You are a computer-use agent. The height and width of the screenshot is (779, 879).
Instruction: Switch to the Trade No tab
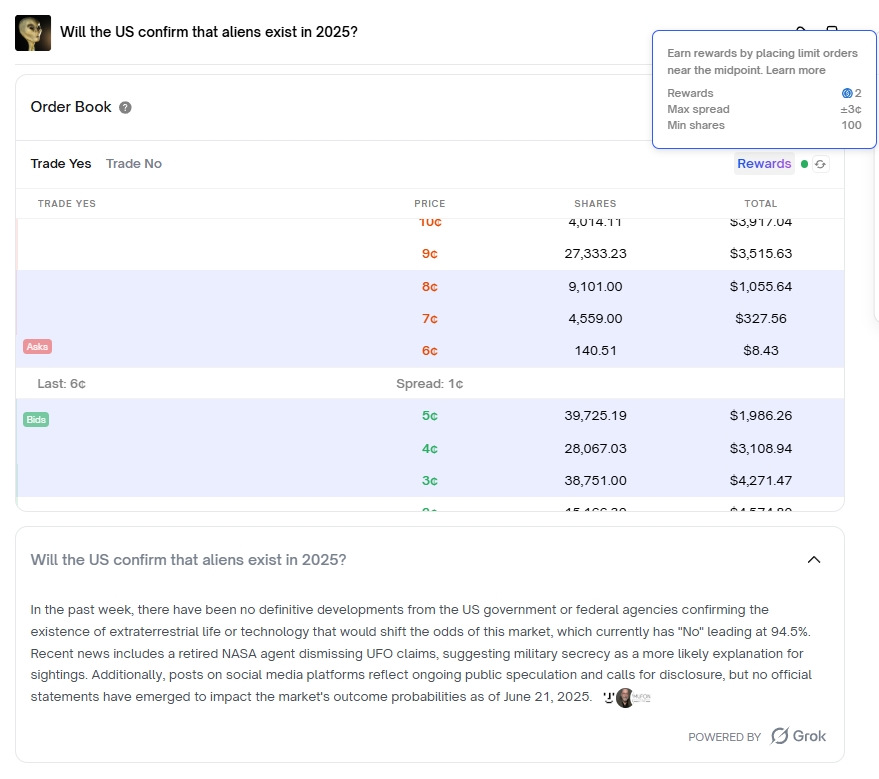tap(134, 164)
